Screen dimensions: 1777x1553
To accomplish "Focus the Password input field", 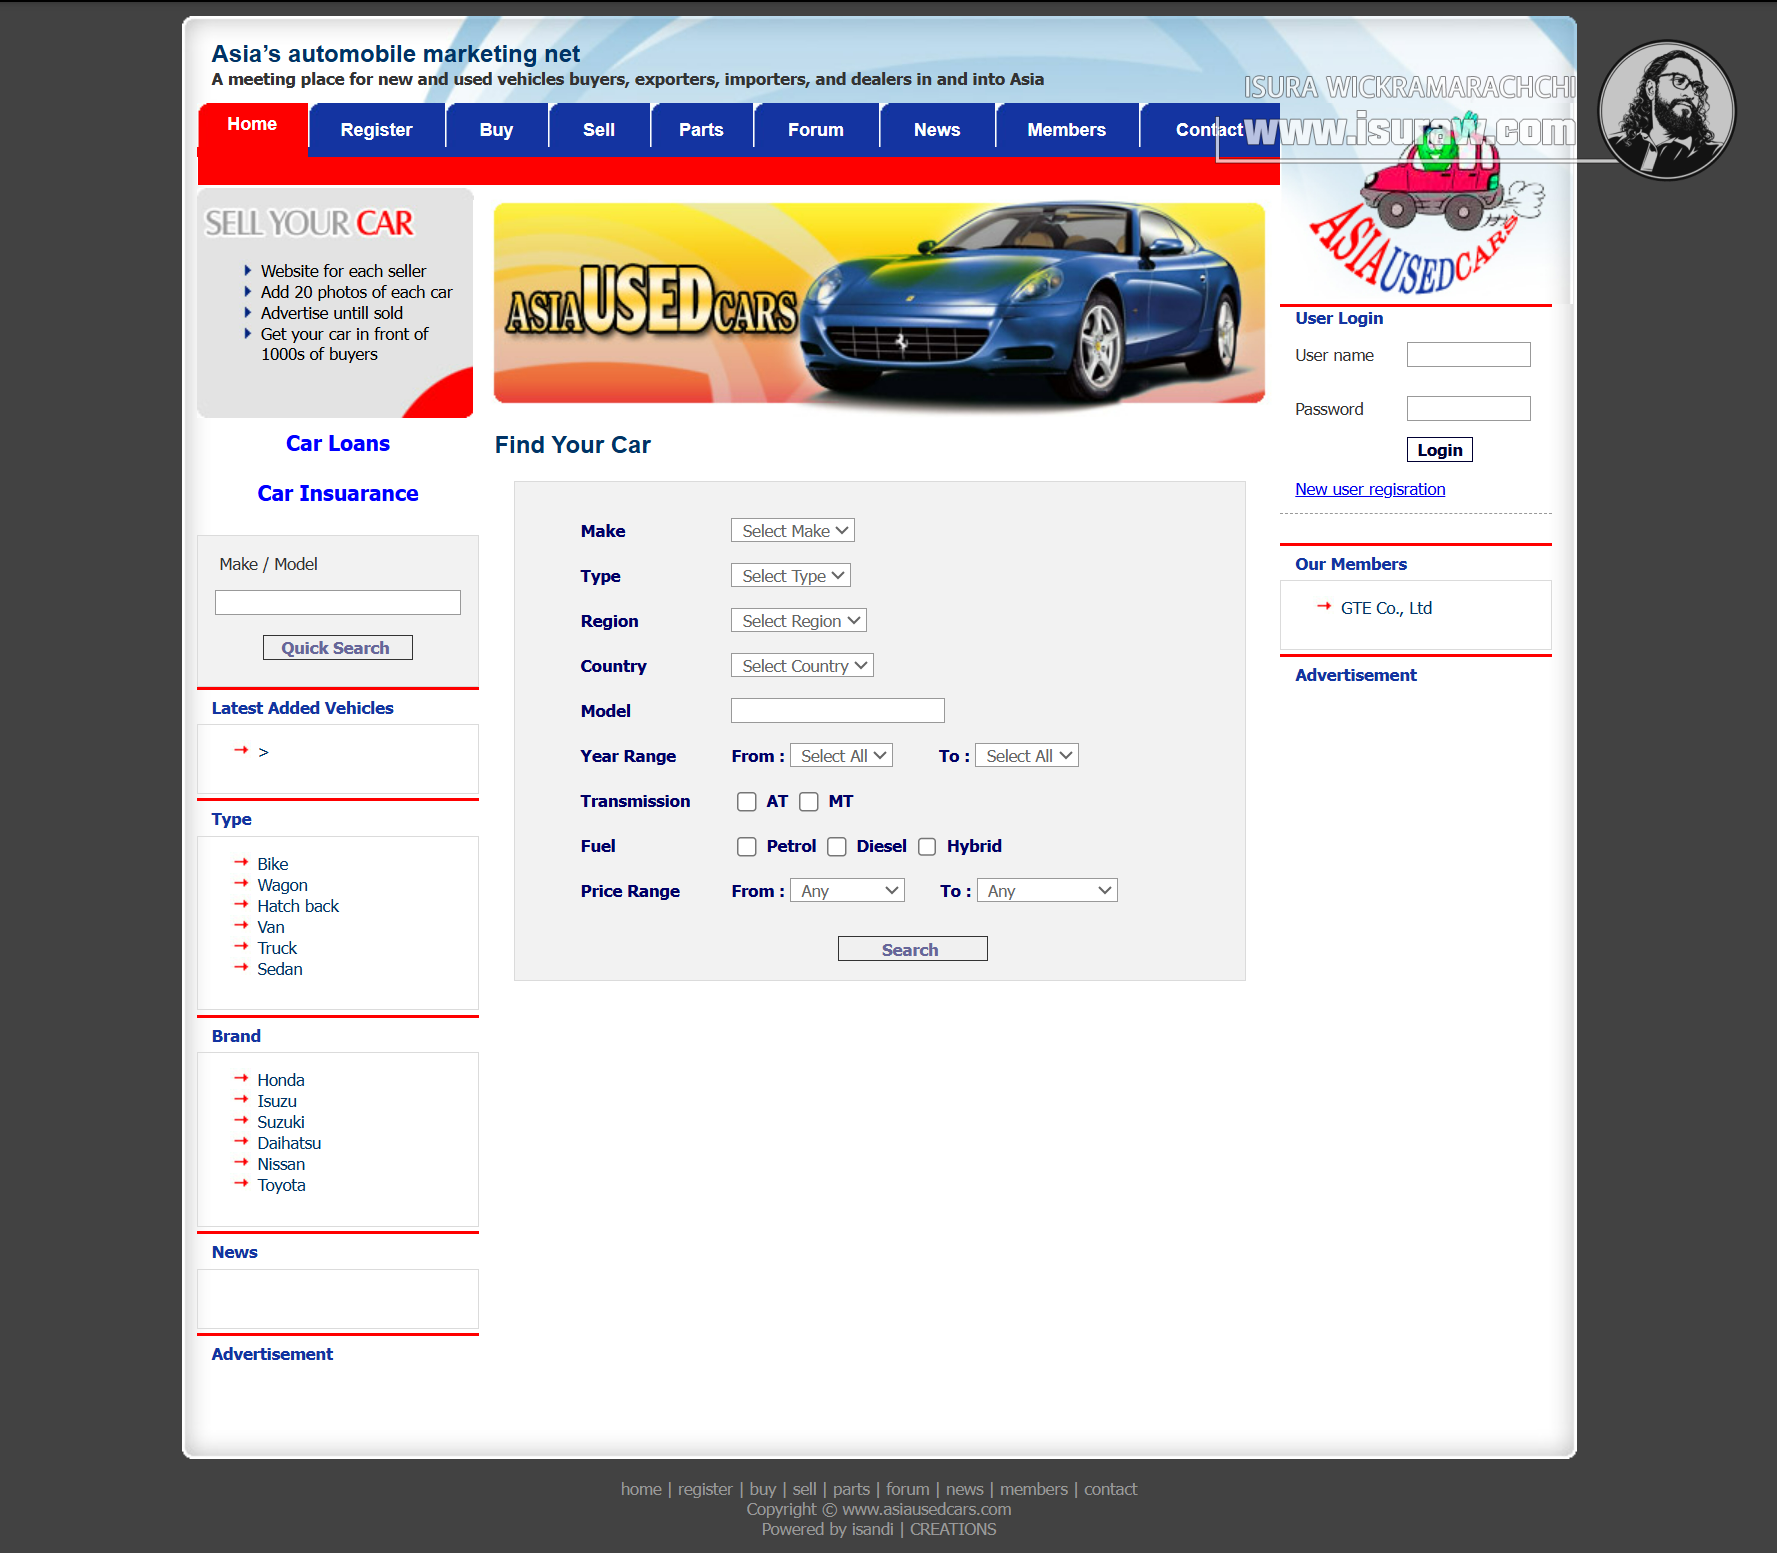I will (x=1468, y=409).
